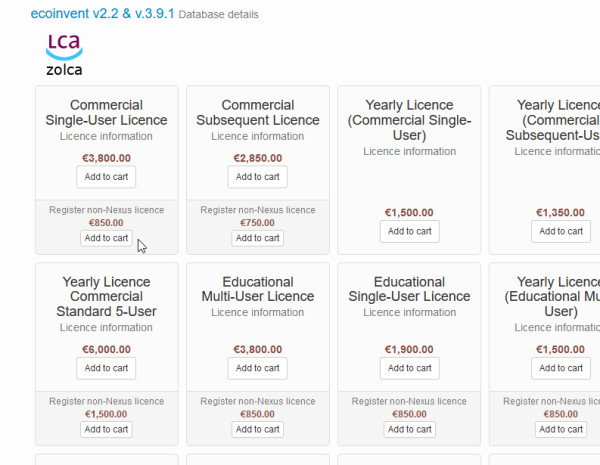Open Yearly Commercial Single-User Licence information
This screenshot has width=600, height=465.
coord(409,151)
